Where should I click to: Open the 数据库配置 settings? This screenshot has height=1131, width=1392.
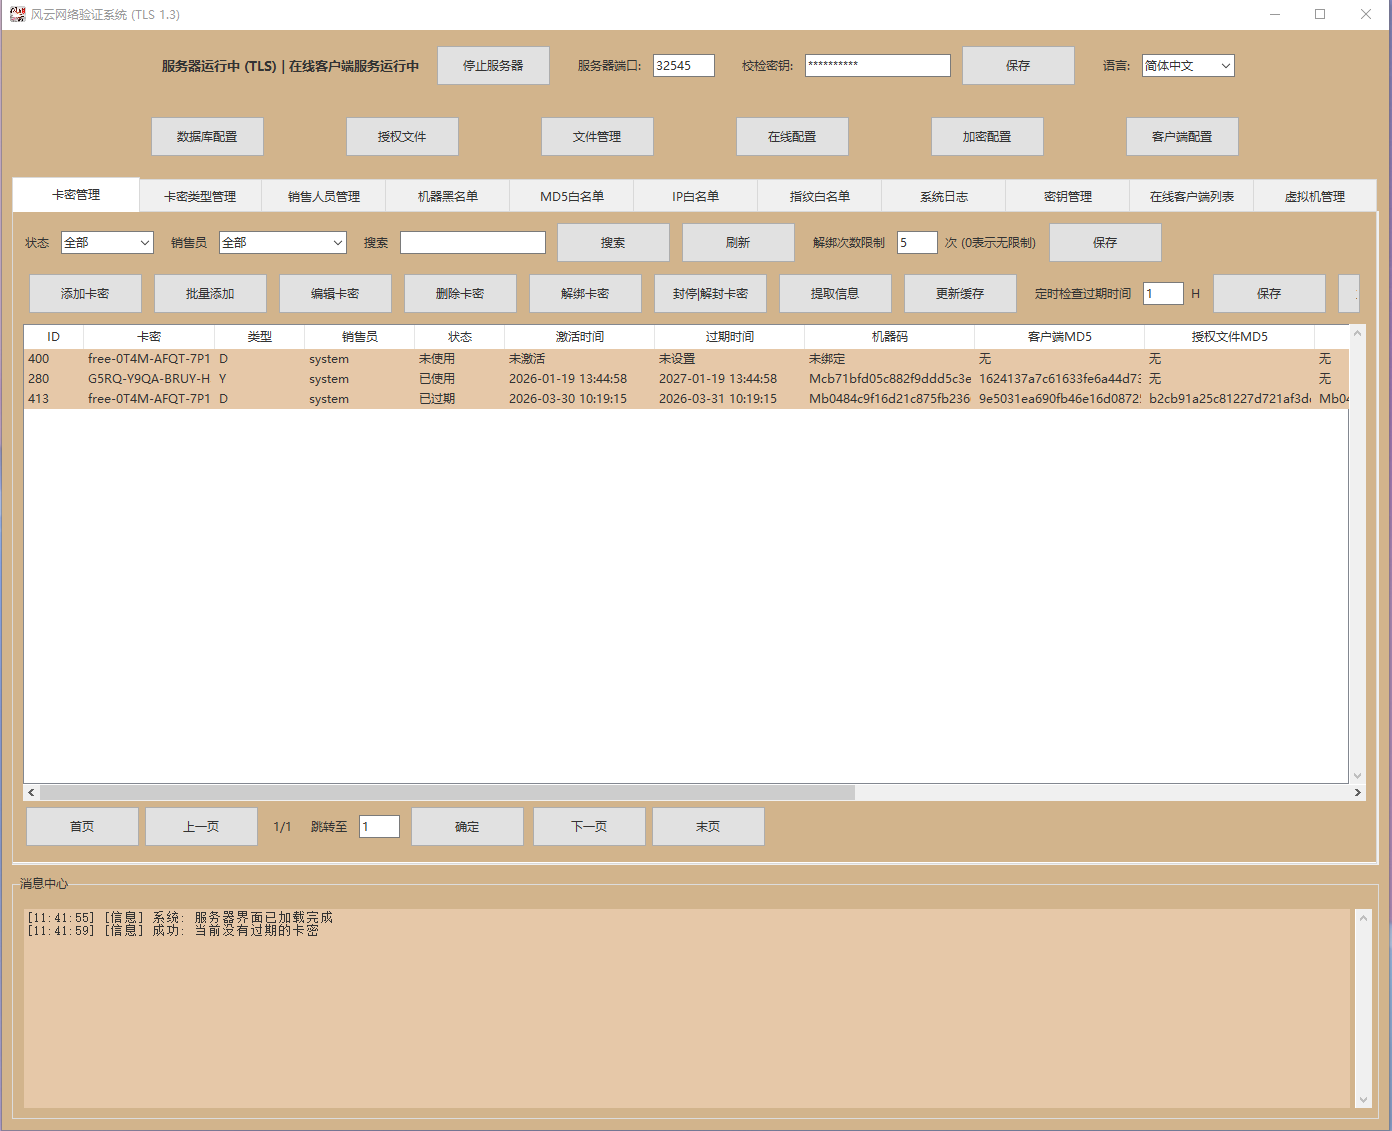[207, 137]
